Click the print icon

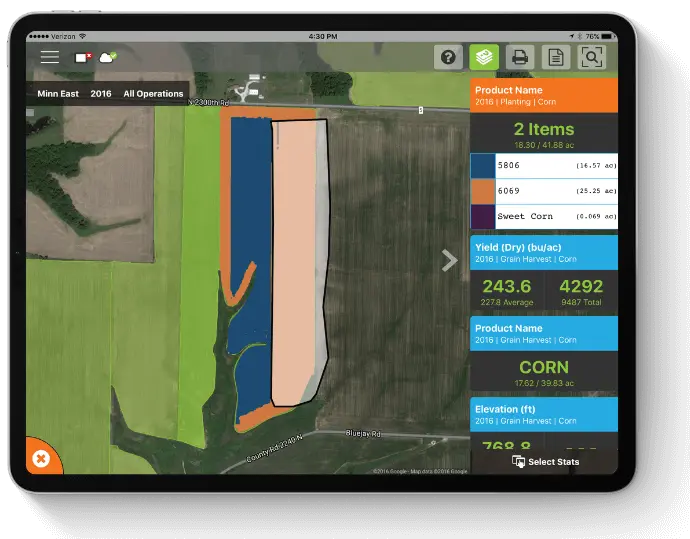click(520, 57)
